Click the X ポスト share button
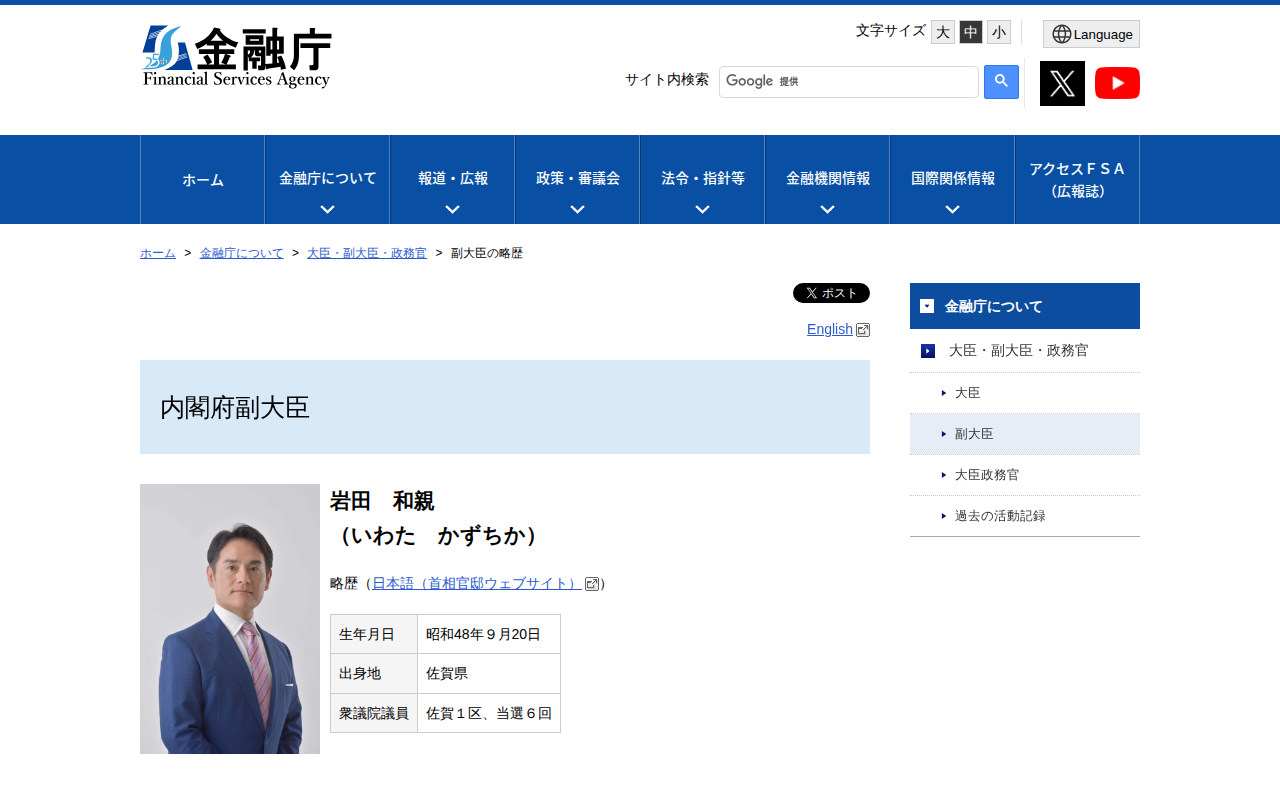Screen dimensions: 1280x800 click(x=831, y=293)
